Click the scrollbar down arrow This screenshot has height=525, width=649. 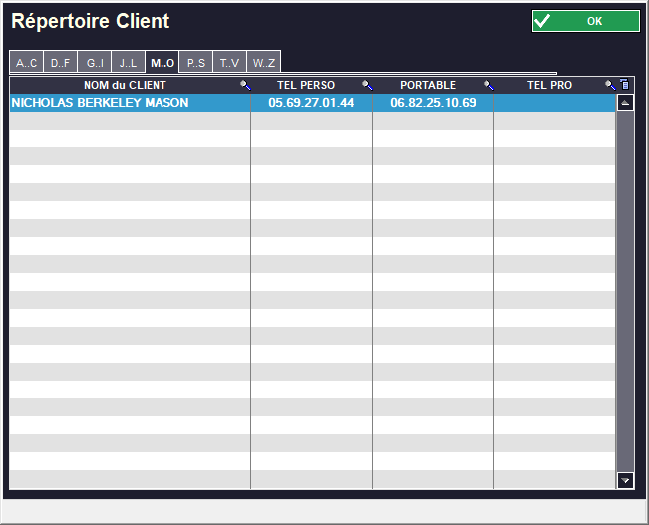pyautogui.click(x=626, y=481)
